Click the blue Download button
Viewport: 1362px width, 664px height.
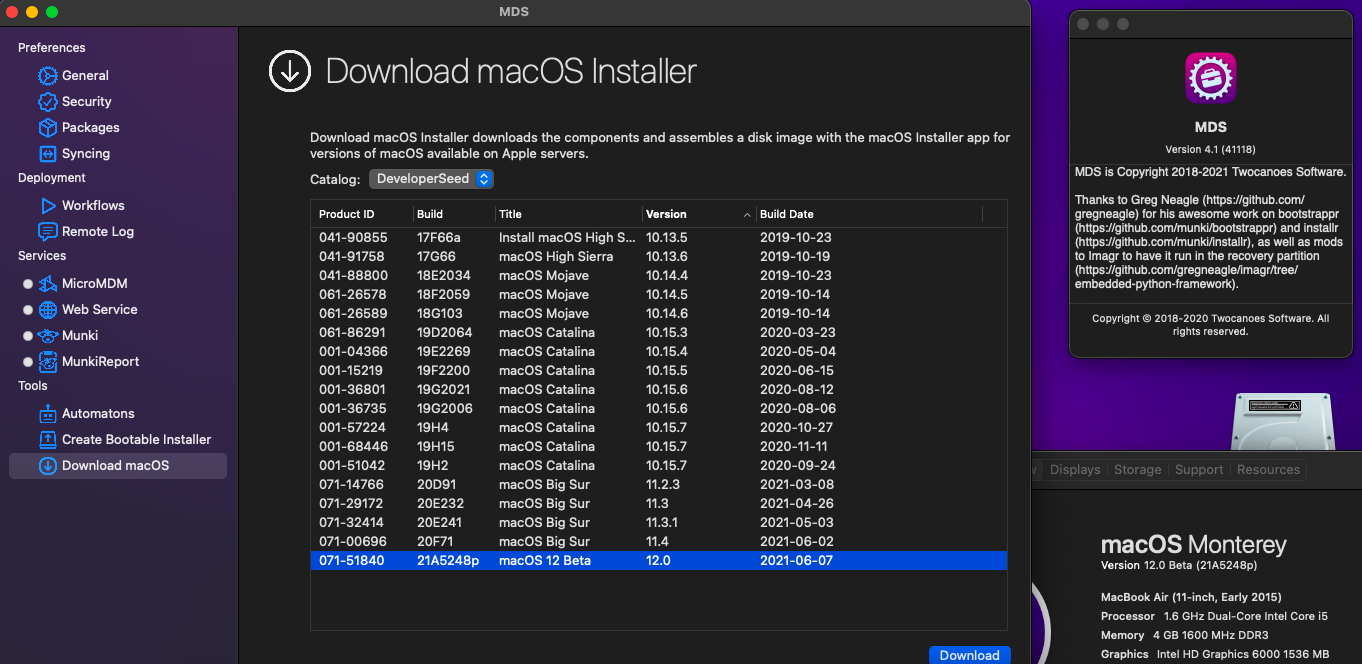pyautogui.click(x=969, y=655)
